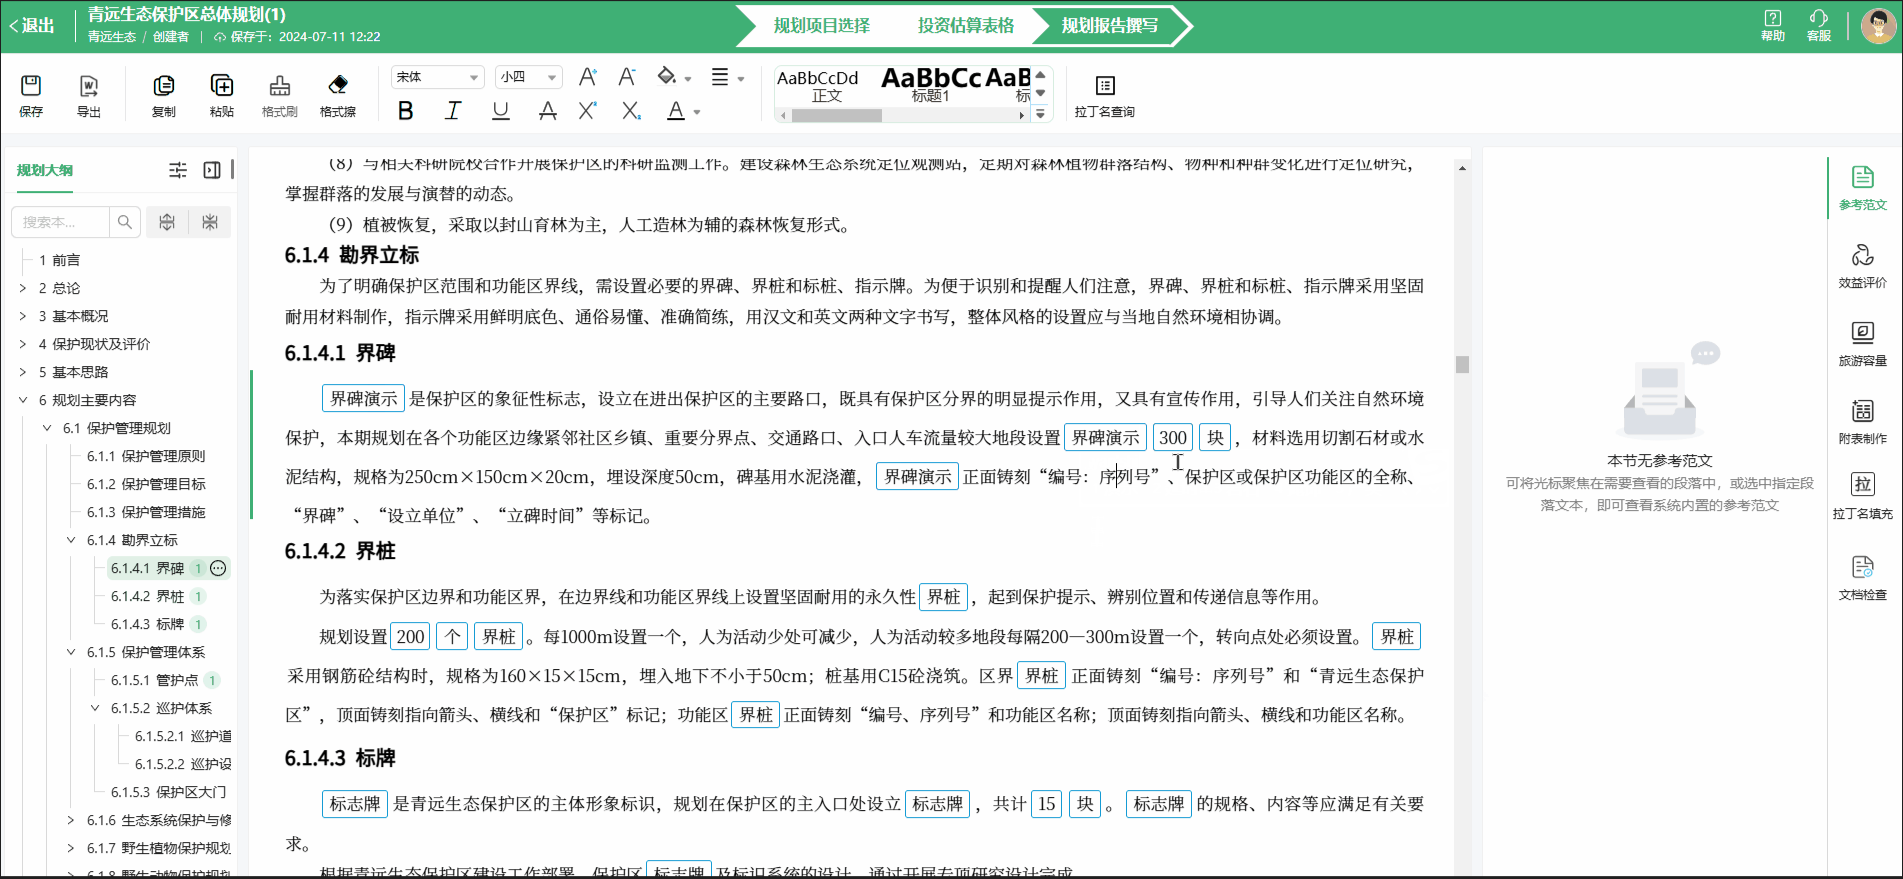Decrease the font size
Screen dimensions: 1903x879
tap(627, 77)
